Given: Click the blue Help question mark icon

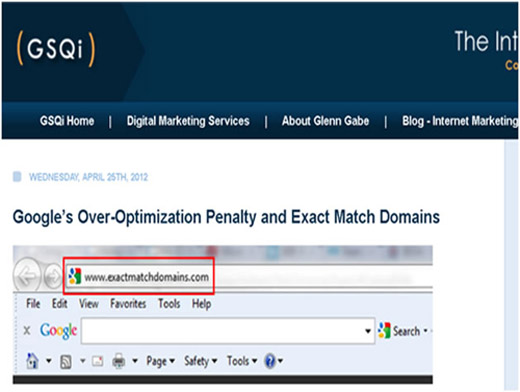Looking at the screenshot, I should pos(270,361).
